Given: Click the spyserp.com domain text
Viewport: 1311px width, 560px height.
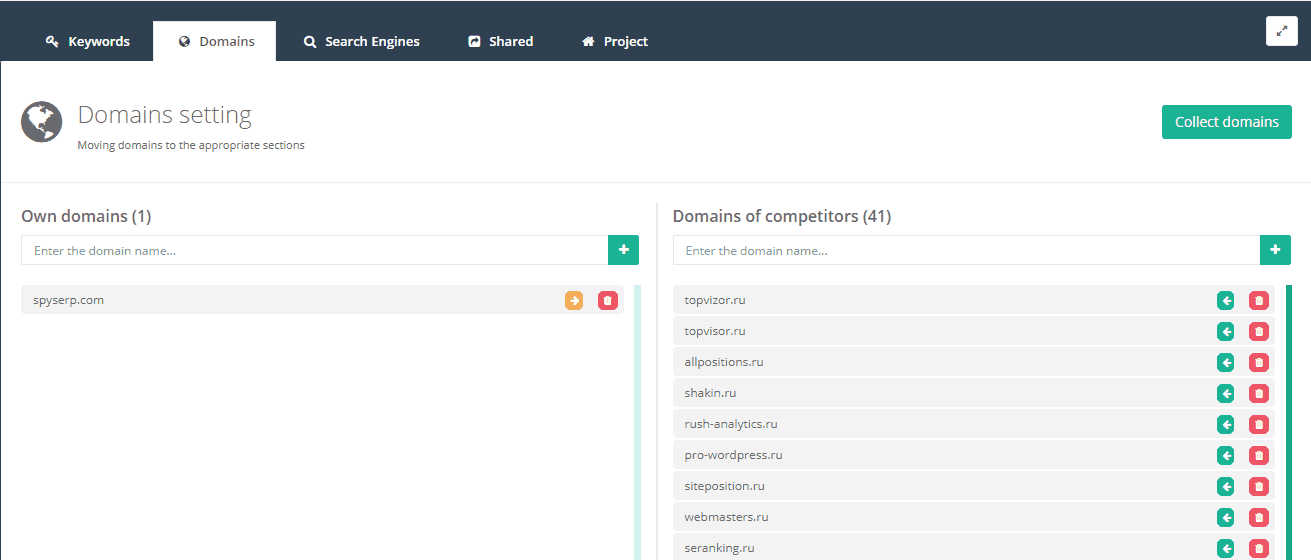Looking at the screenshot, I should coord(68,300).
